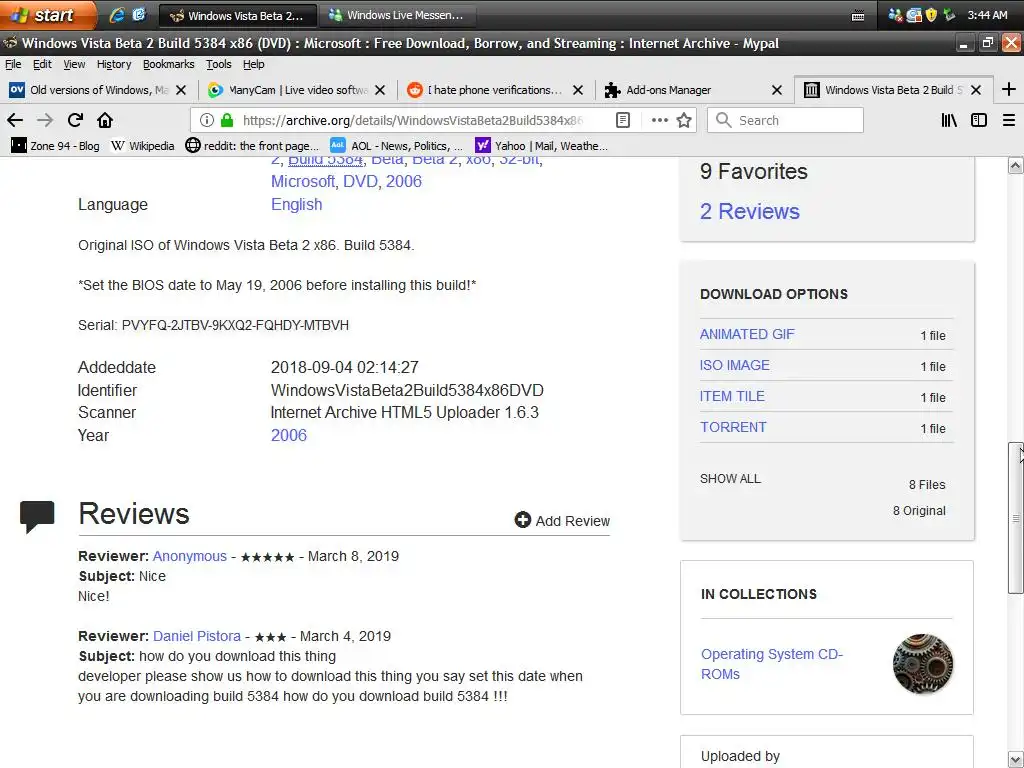Open Zone 94 - Blog bookmark

[x=55, y=146]
